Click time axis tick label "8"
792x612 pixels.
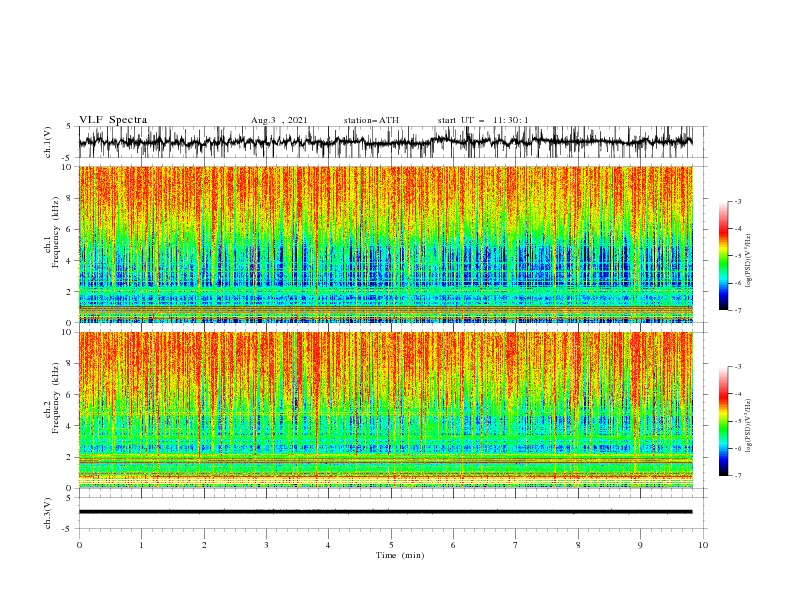pos(578,545)
